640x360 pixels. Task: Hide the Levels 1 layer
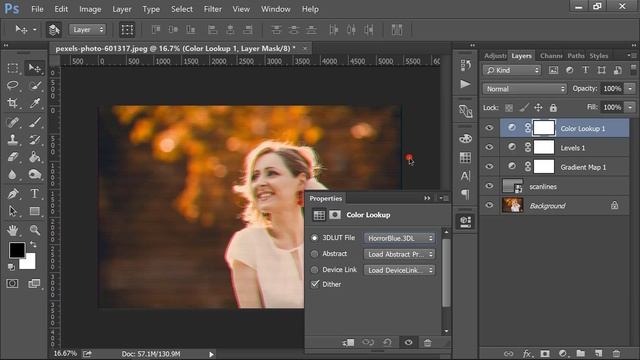[x=489, y=147]
